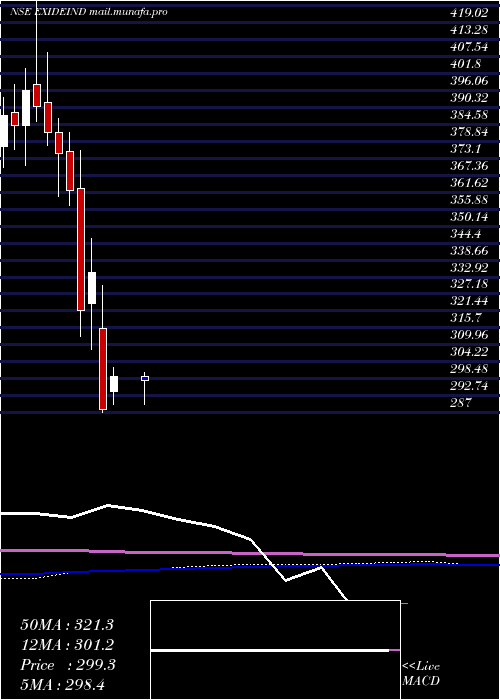Image resolution: width=500 pixels, height=700 pixels.
Task: Click the 5MA : 298.4 readout
Action: 63,685
